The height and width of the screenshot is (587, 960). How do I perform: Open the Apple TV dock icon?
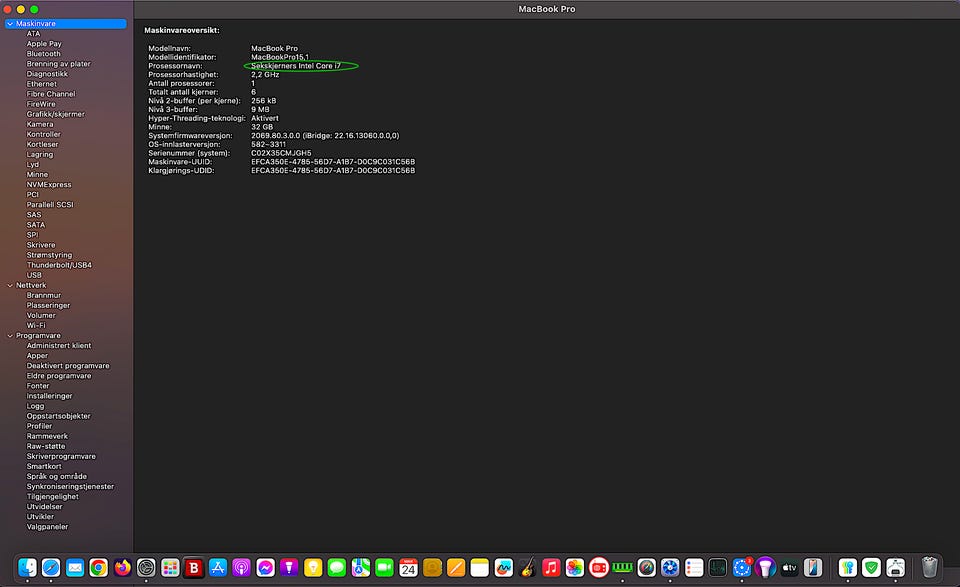pos(790,567)
